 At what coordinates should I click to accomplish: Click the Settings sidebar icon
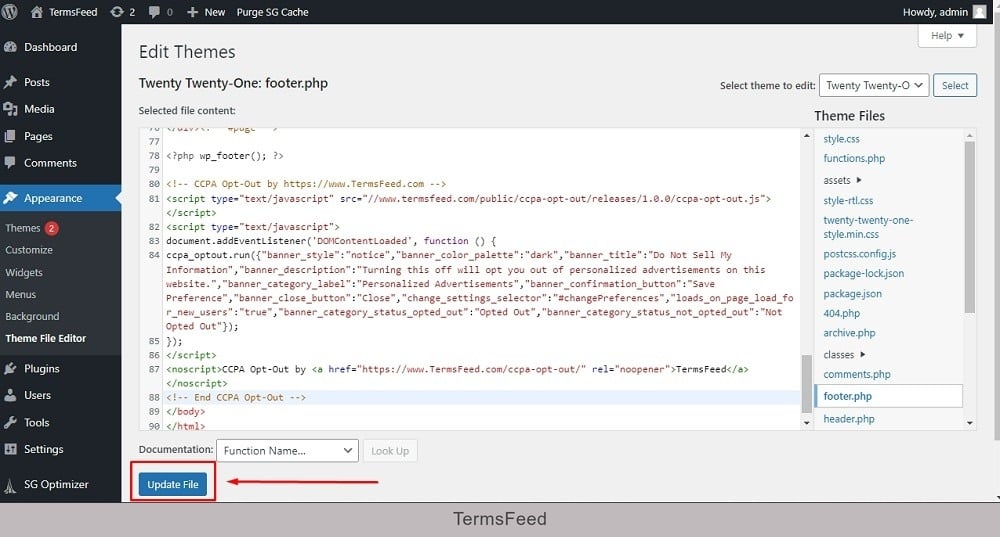pyautogui.click(x=10, y=449)
